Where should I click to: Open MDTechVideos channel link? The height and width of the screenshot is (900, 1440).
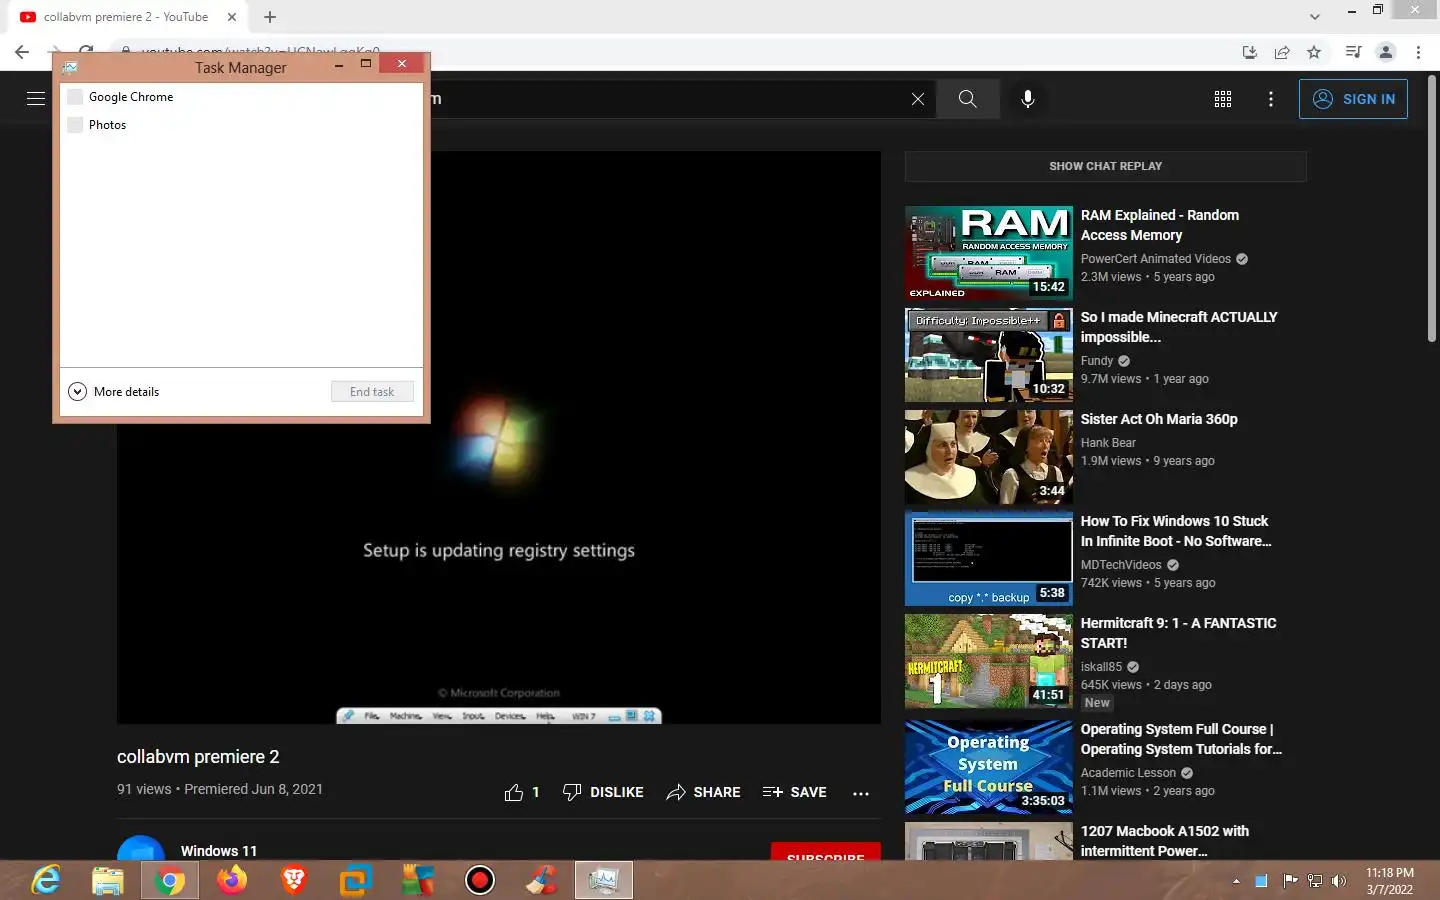pyautogui.click(x=1121, y=565)
